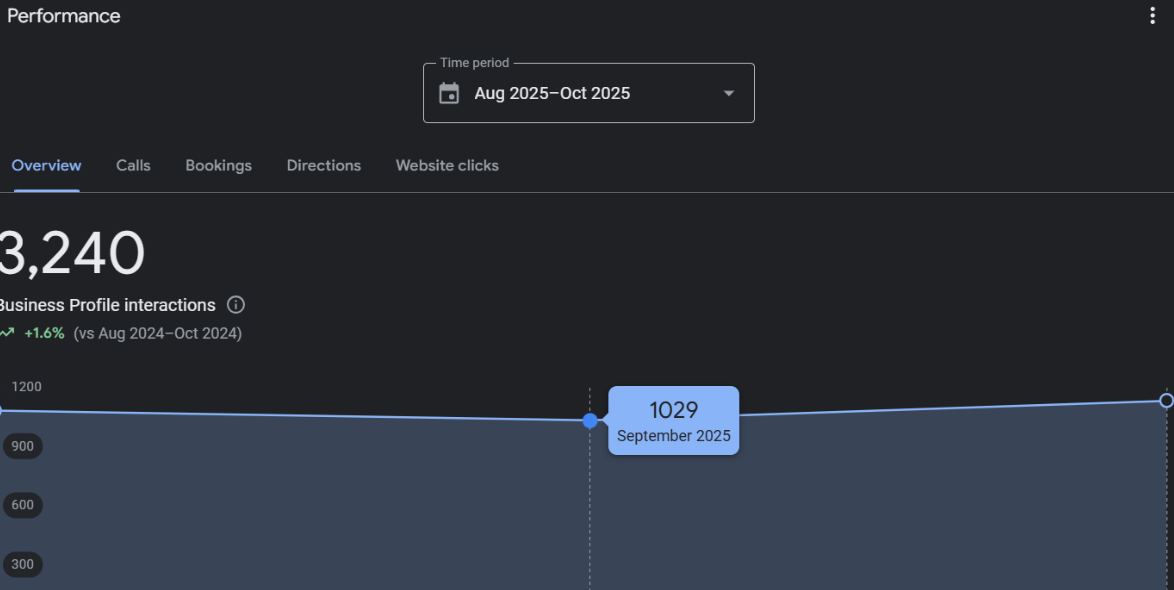The image size is (1174, 590).
Task: Select the September 2025 data point on chart
Action: (x=590, y=421)
